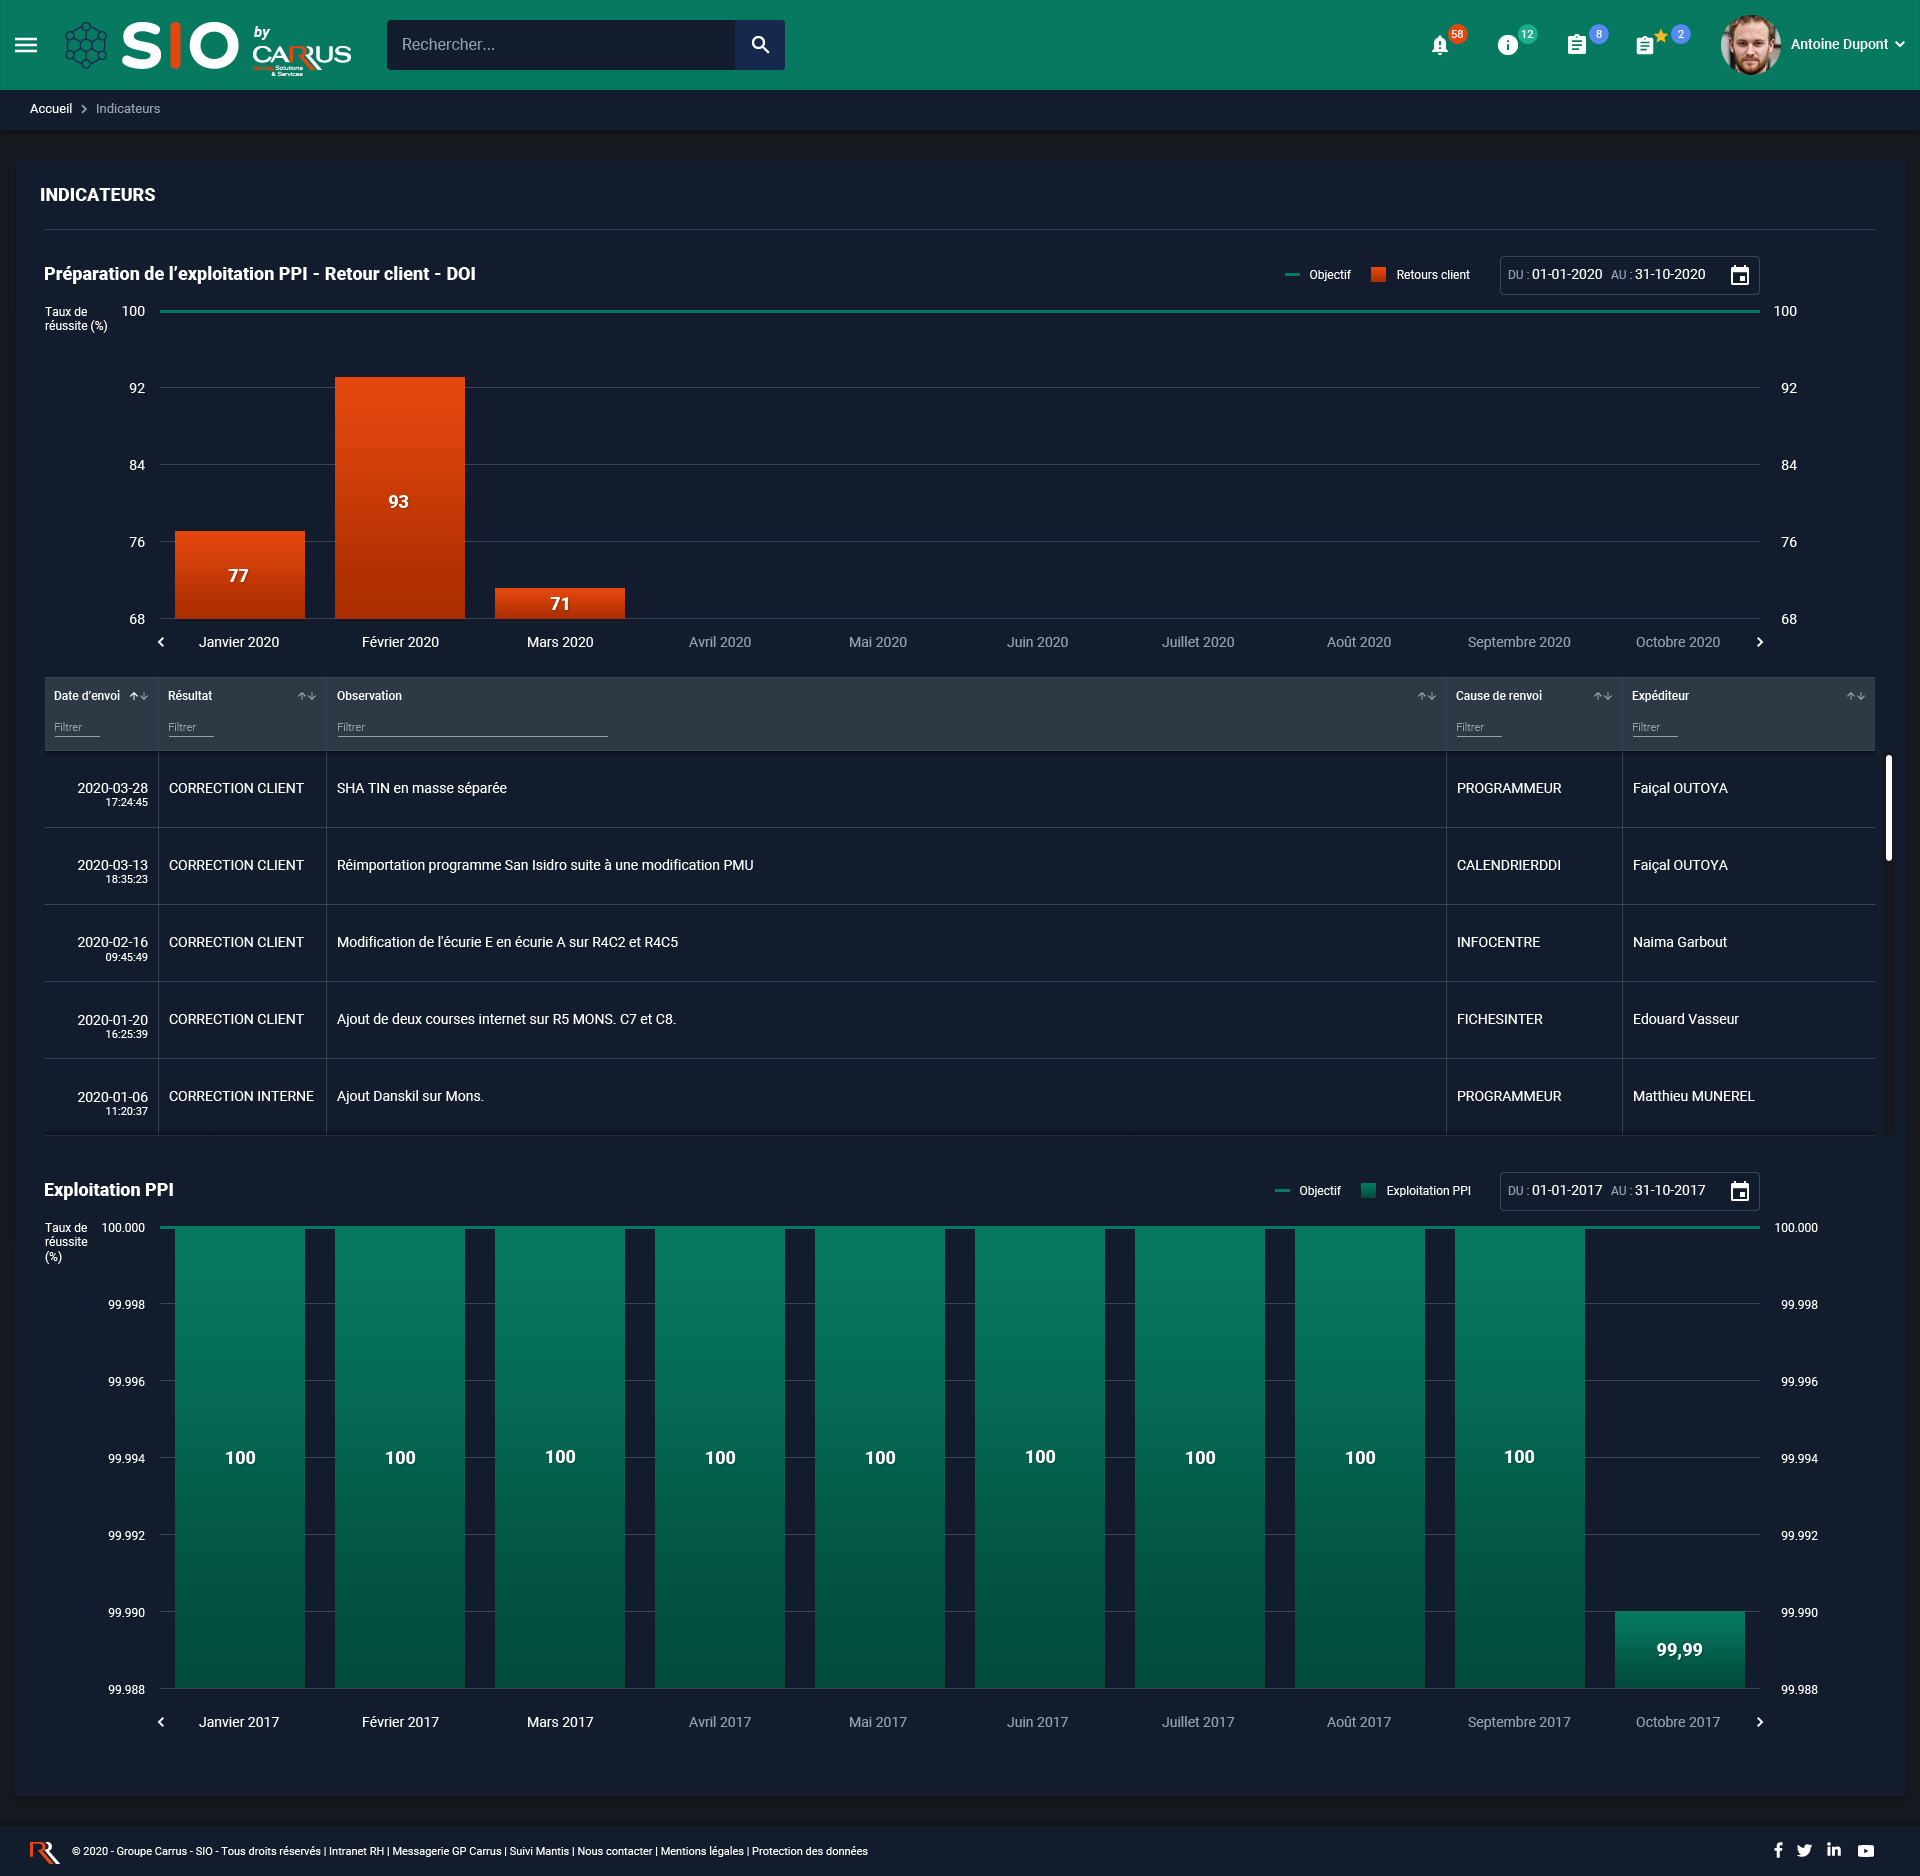Click the table's vertical scrollbar thumb
Viewport: 1920px width, 1876px height.
(1888, 808)
